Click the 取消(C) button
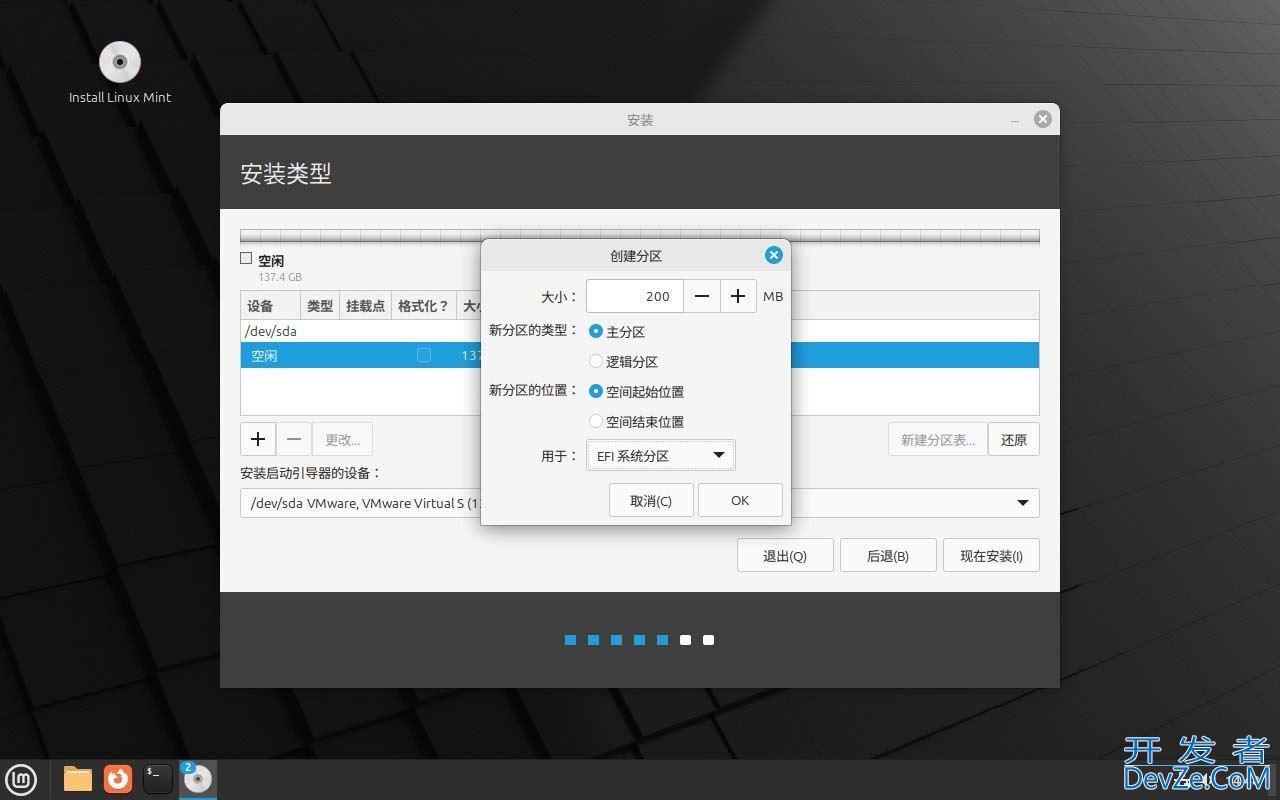This screenshot has height=800, width=1280. point(651,501)
